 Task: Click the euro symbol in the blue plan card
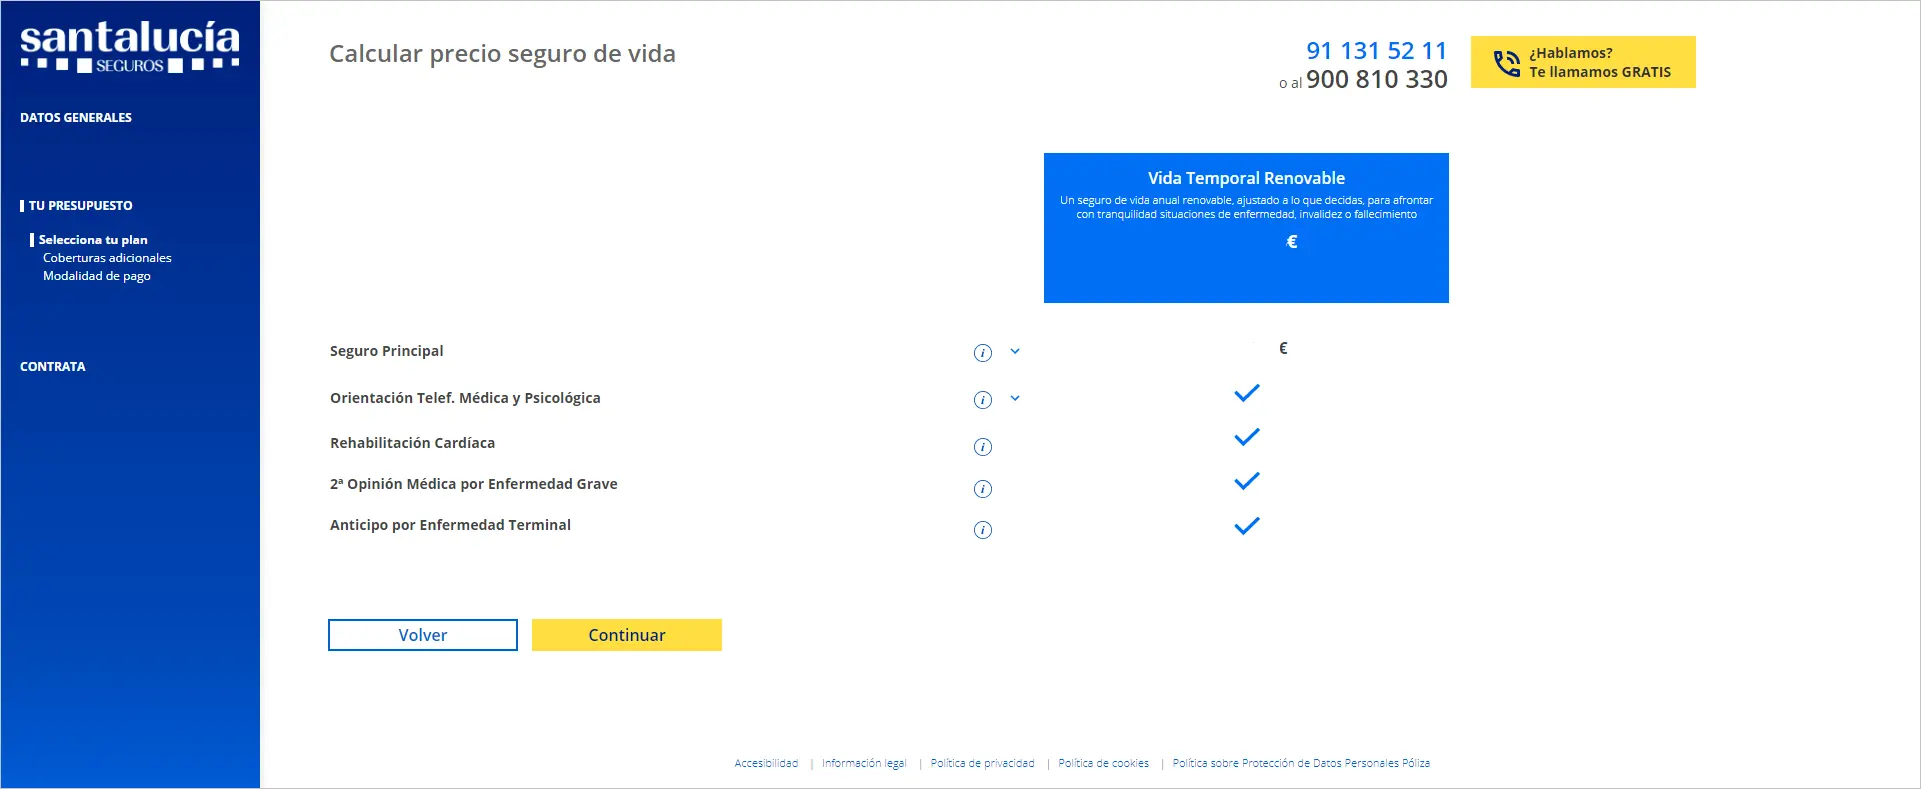(x=1291, y=242)
